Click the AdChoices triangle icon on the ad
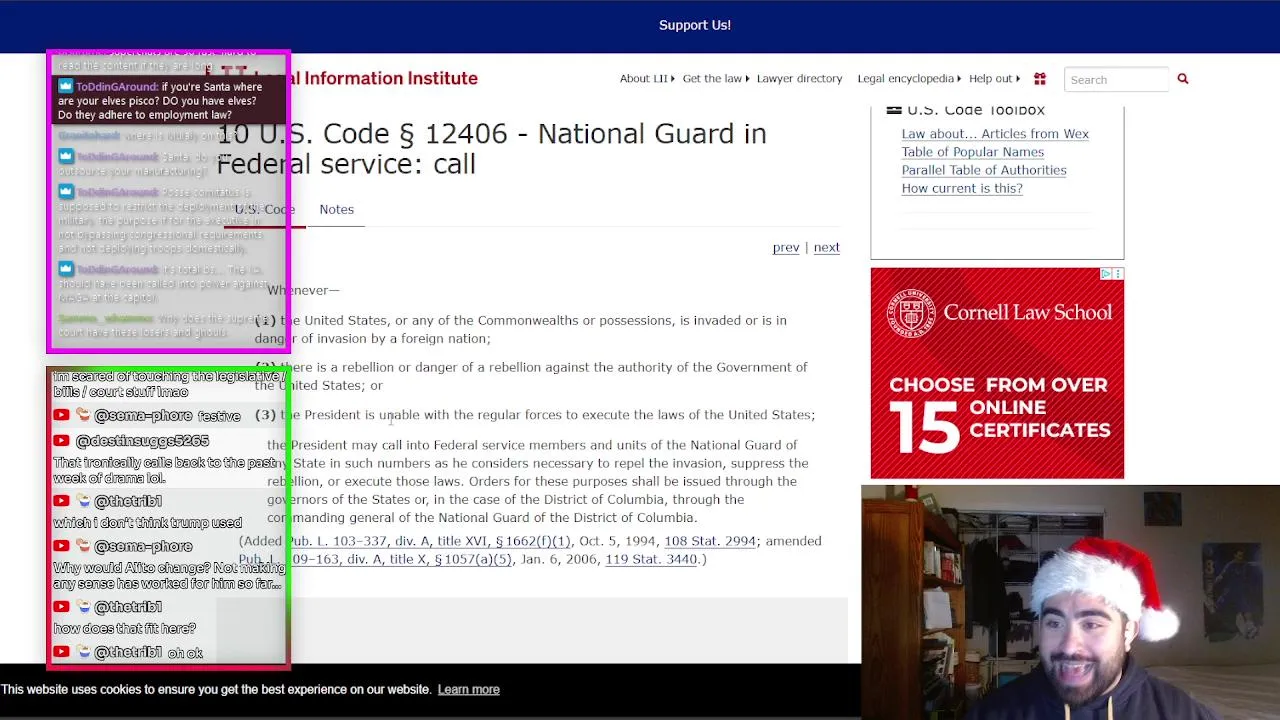Screen dimensions: 1280x720 pyautogui.click(x=1107, y=274)
